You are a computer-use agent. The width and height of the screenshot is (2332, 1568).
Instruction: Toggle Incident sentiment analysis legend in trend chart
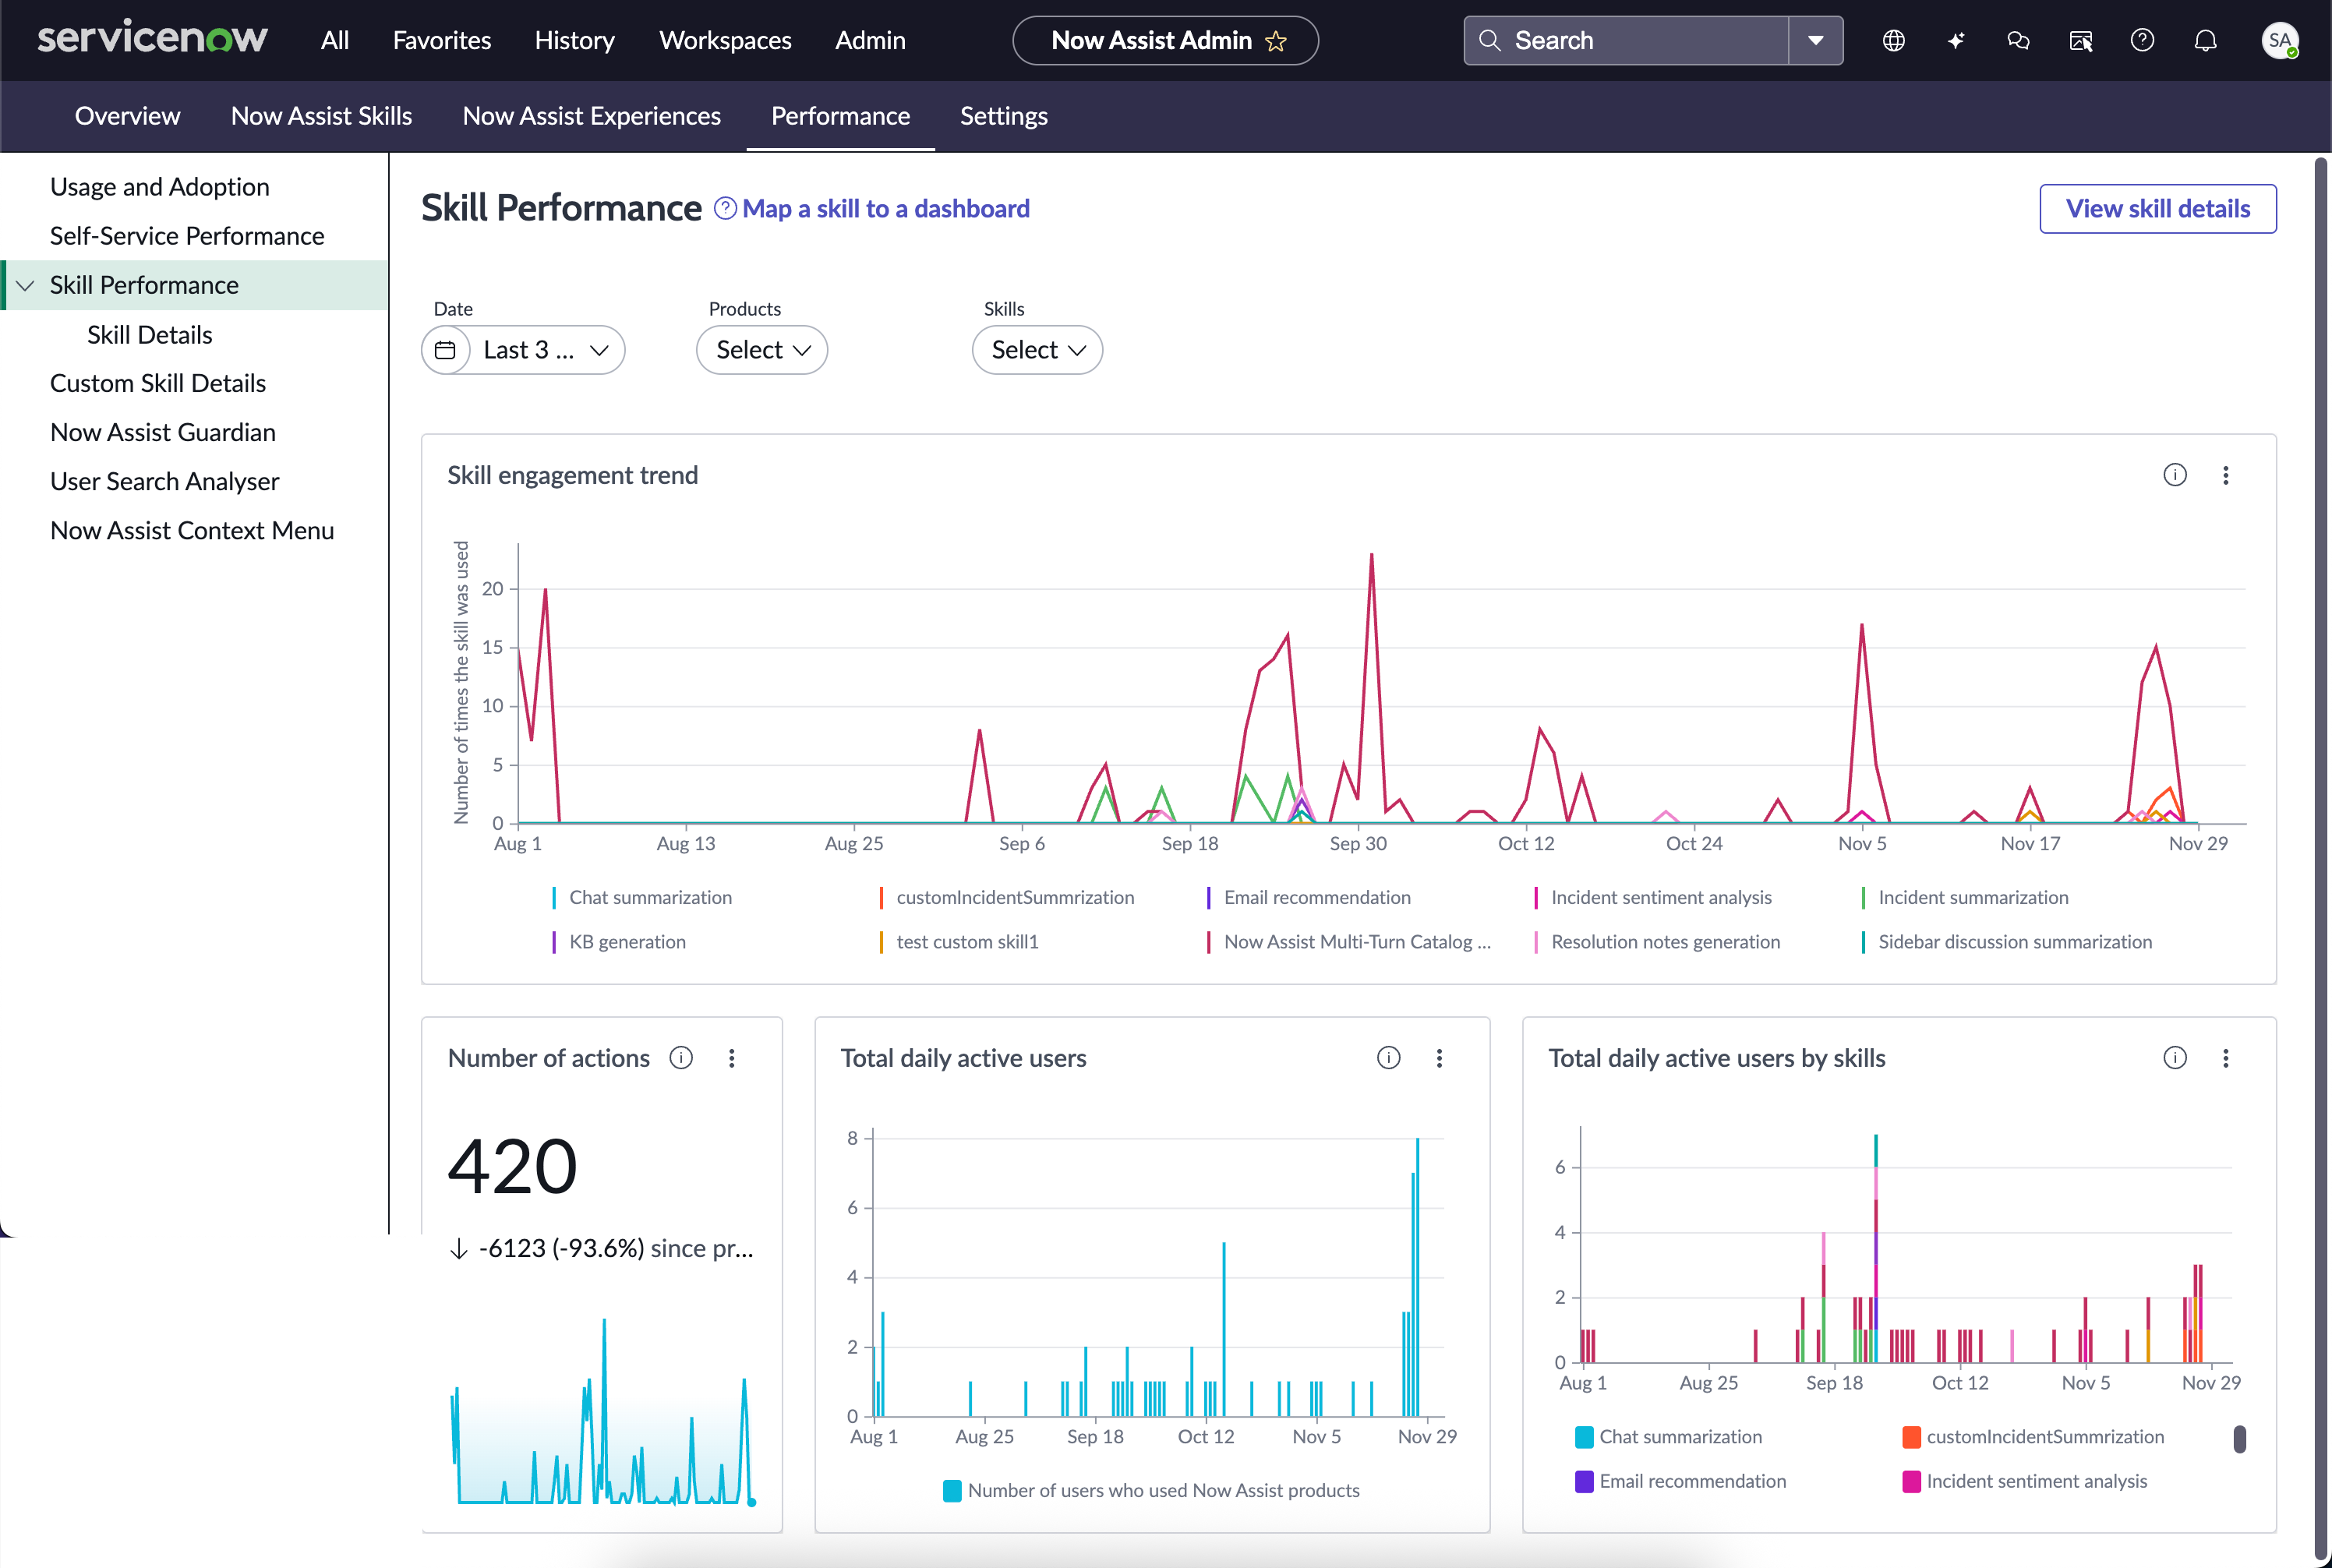pos(1653,897)
